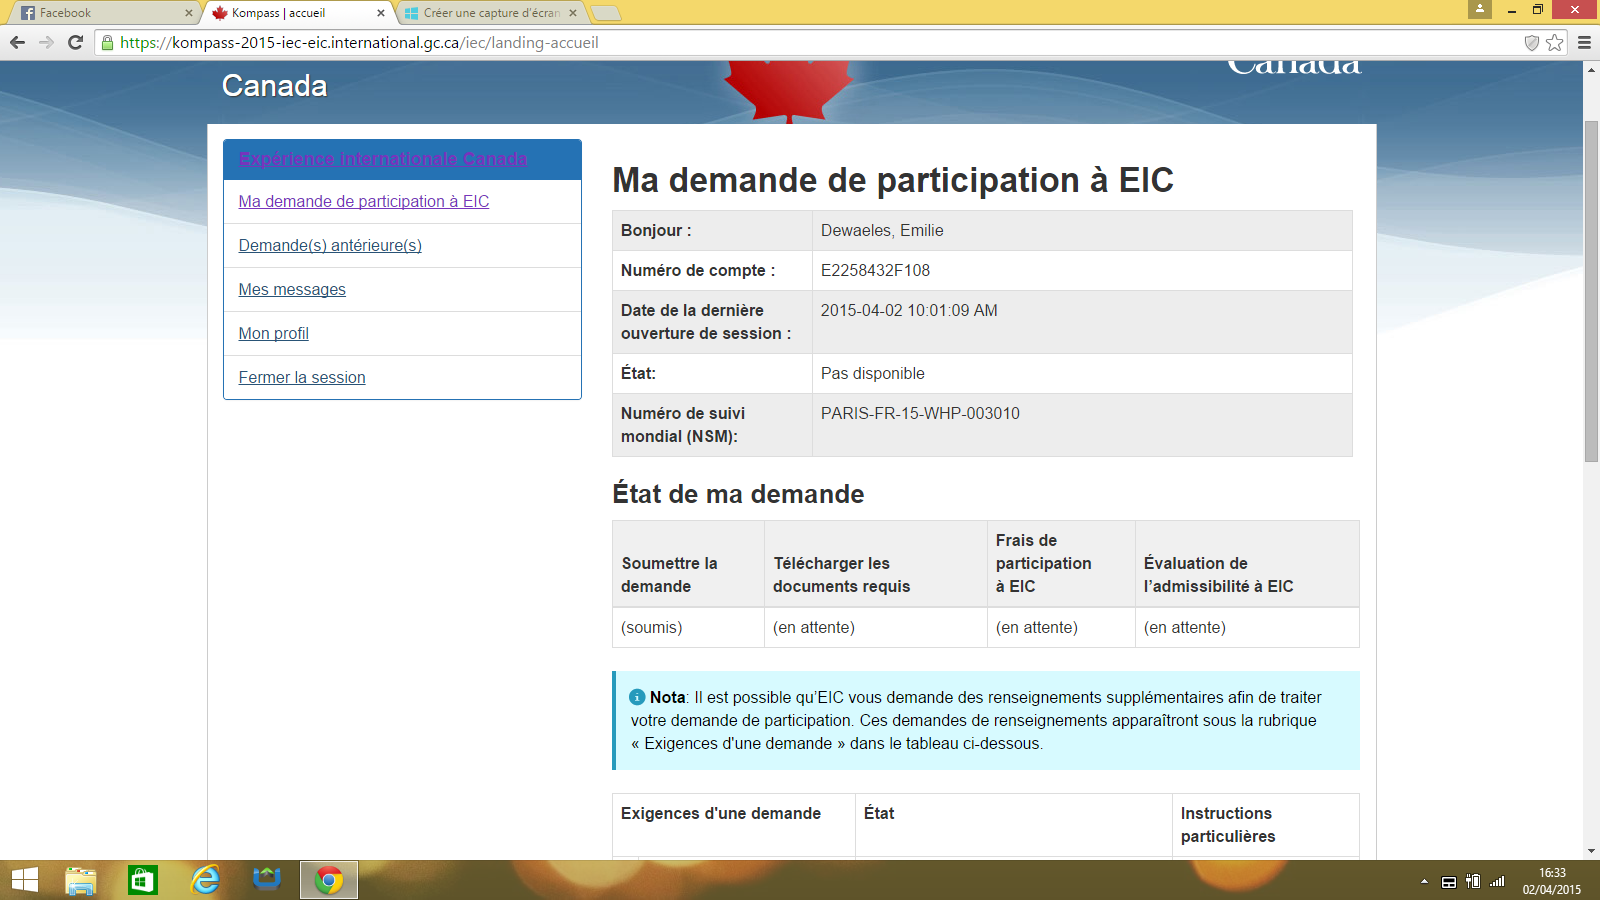The height and width of the screenshot is (900, 1600).
Task: Reload the Kompass page
Action: pyautogui.click(x=75, y=42)
